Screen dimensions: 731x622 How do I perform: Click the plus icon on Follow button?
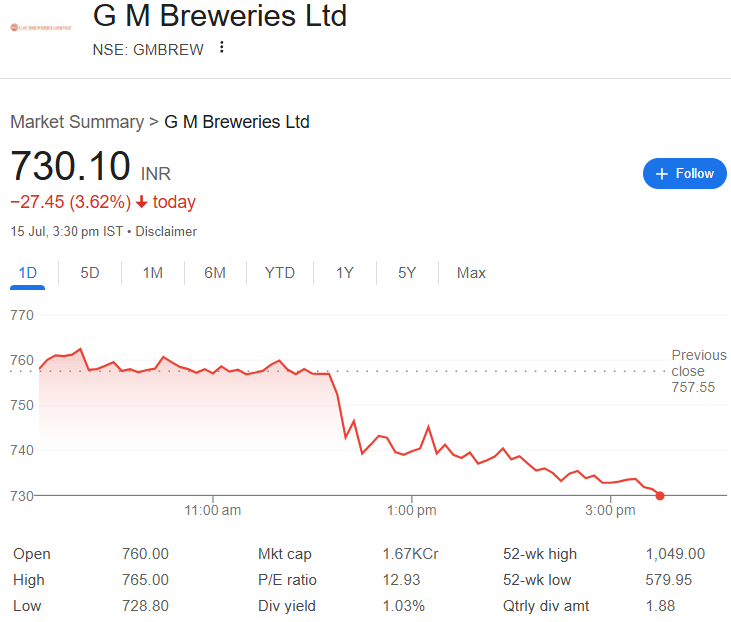[x=662, y=174]
